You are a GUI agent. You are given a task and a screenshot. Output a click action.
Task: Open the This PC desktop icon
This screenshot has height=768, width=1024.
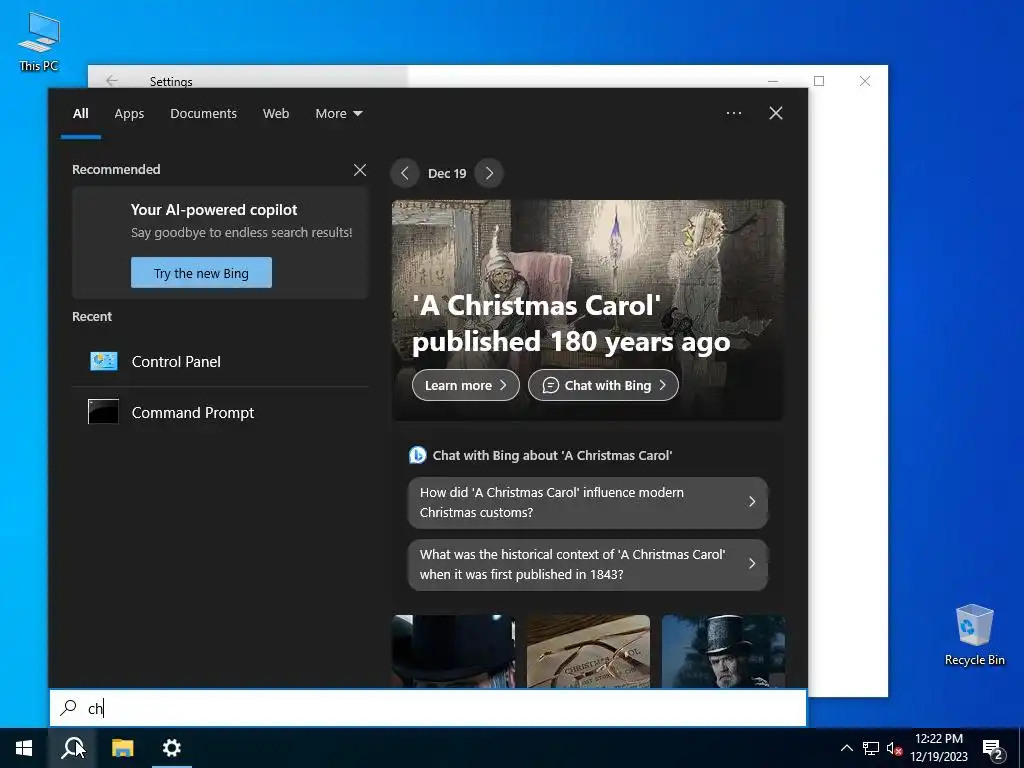pyautogui.click(x=39, y=41)
